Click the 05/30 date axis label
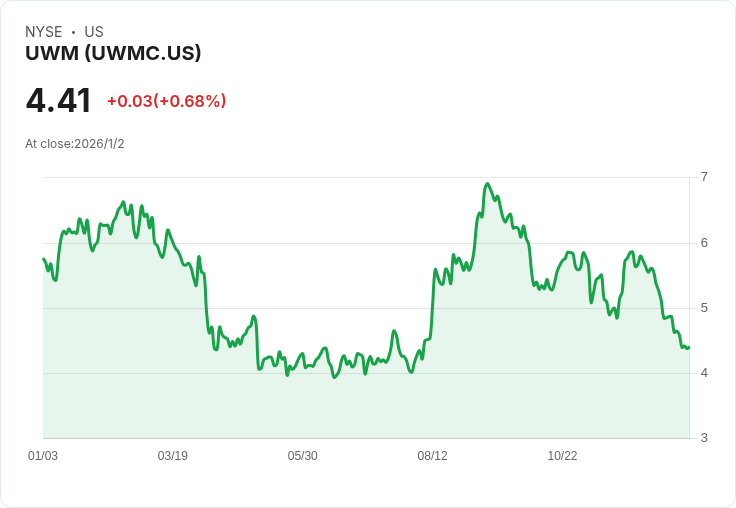 (302, 456)
